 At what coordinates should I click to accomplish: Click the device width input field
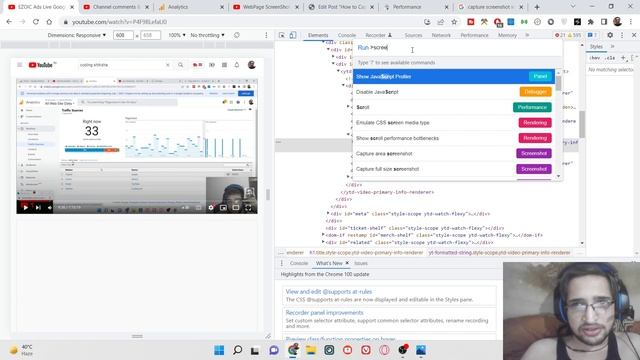click(x=123, y=36)
